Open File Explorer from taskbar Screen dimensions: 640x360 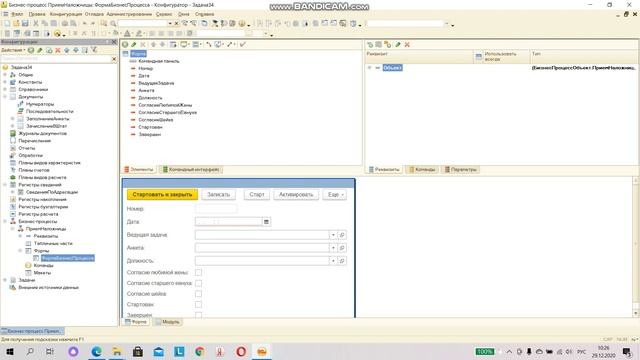click(x=117, y=351)
